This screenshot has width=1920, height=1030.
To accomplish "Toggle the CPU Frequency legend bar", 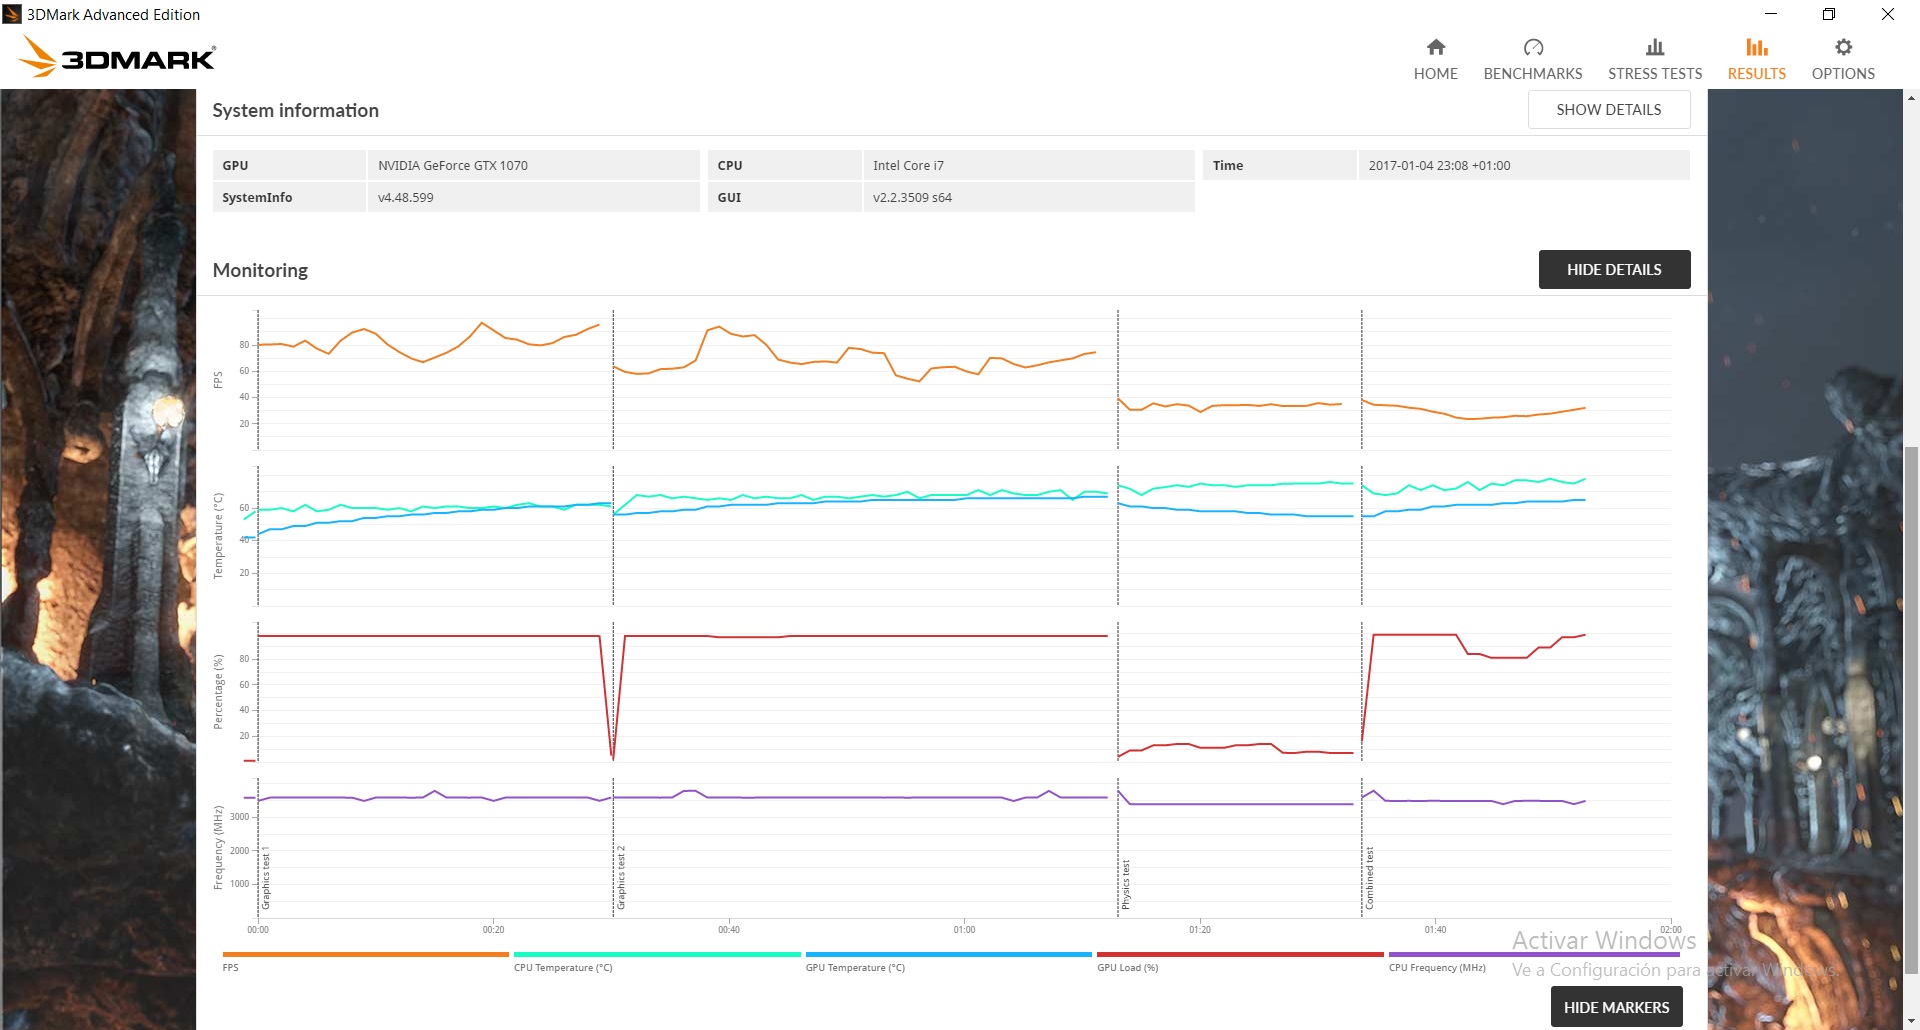I will (1534, 954).
